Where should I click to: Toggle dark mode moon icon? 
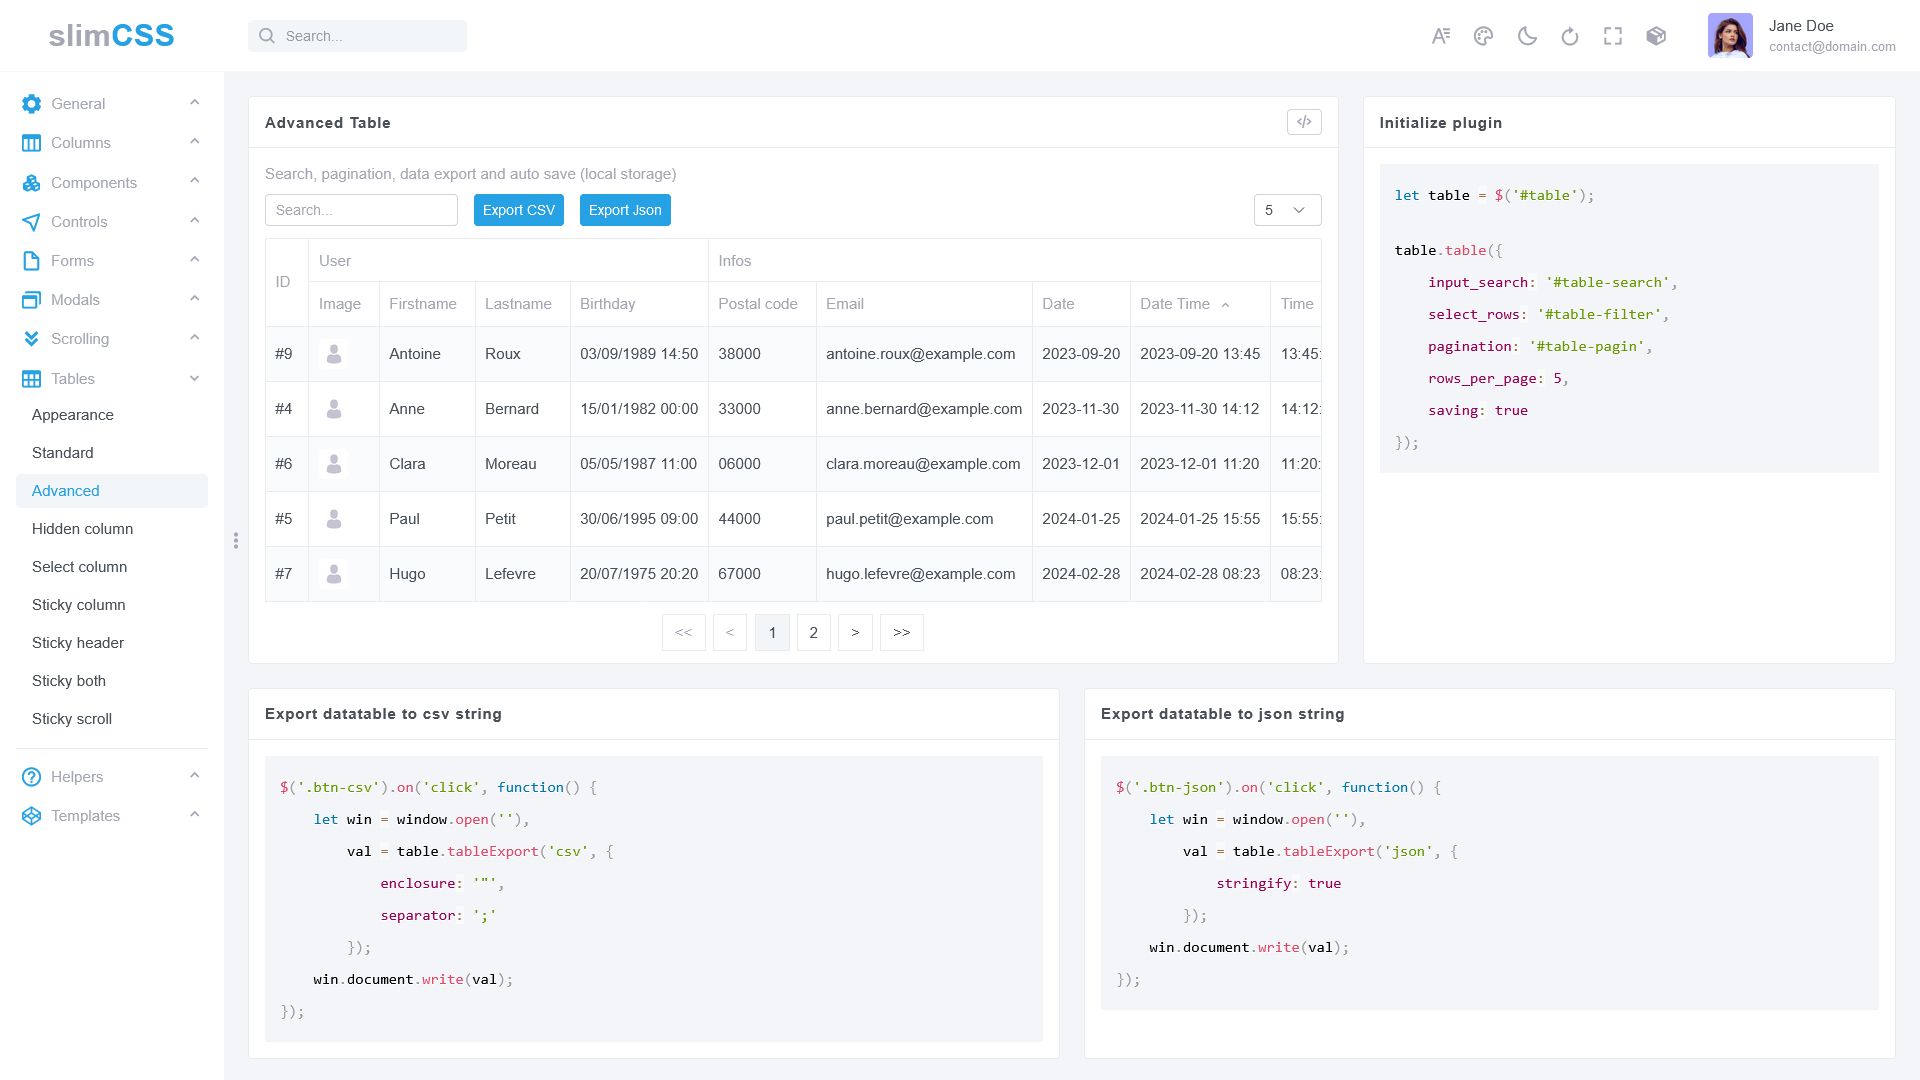[x=1527, y=36]
